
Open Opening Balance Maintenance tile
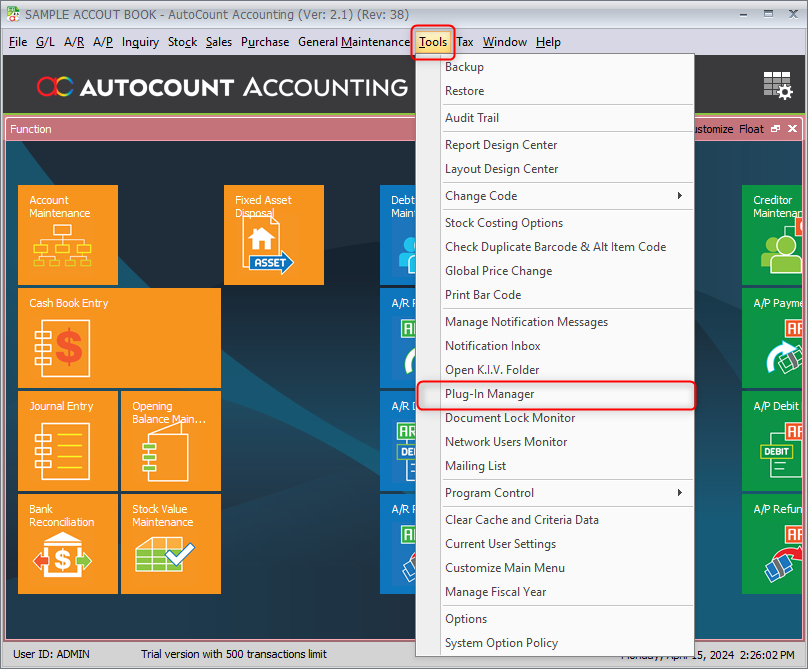point(170,440)
